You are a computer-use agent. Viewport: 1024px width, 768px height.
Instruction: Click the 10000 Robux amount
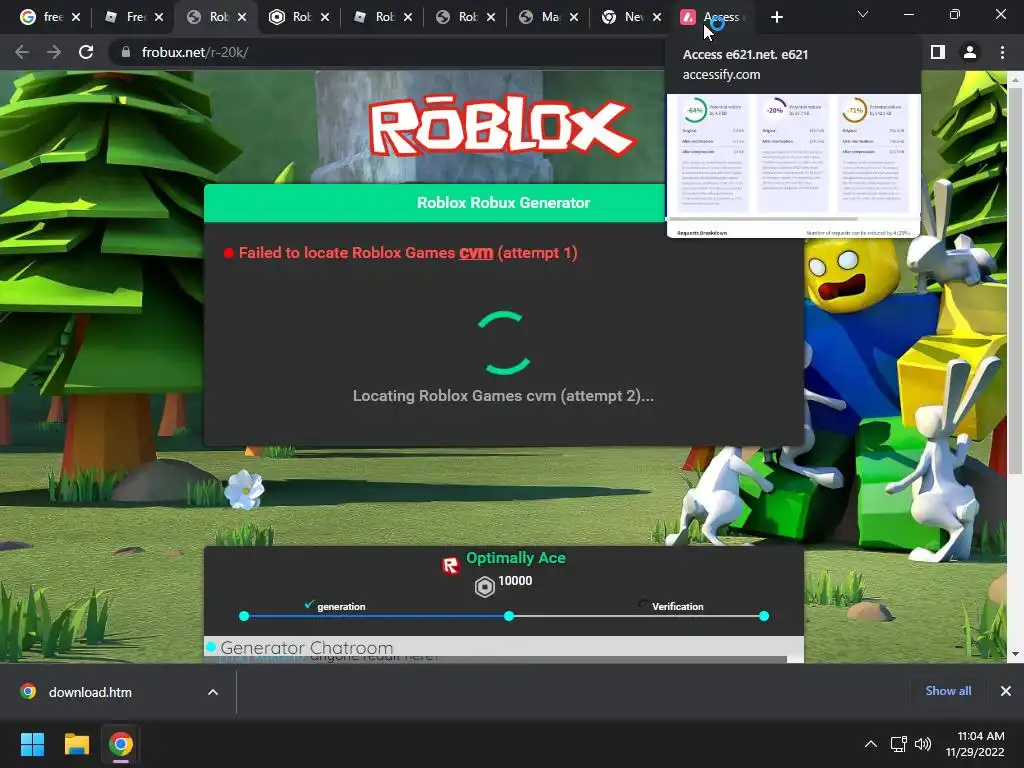[515, 581]
